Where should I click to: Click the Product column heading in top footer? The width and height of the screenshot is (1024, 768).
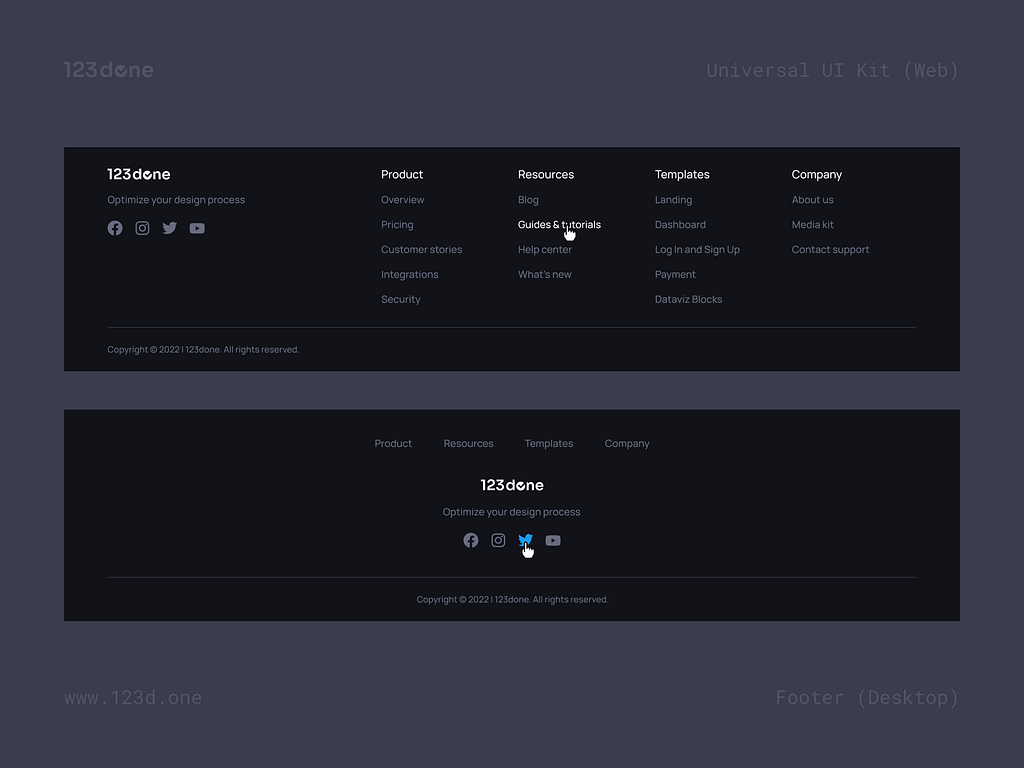coord(402,174)
